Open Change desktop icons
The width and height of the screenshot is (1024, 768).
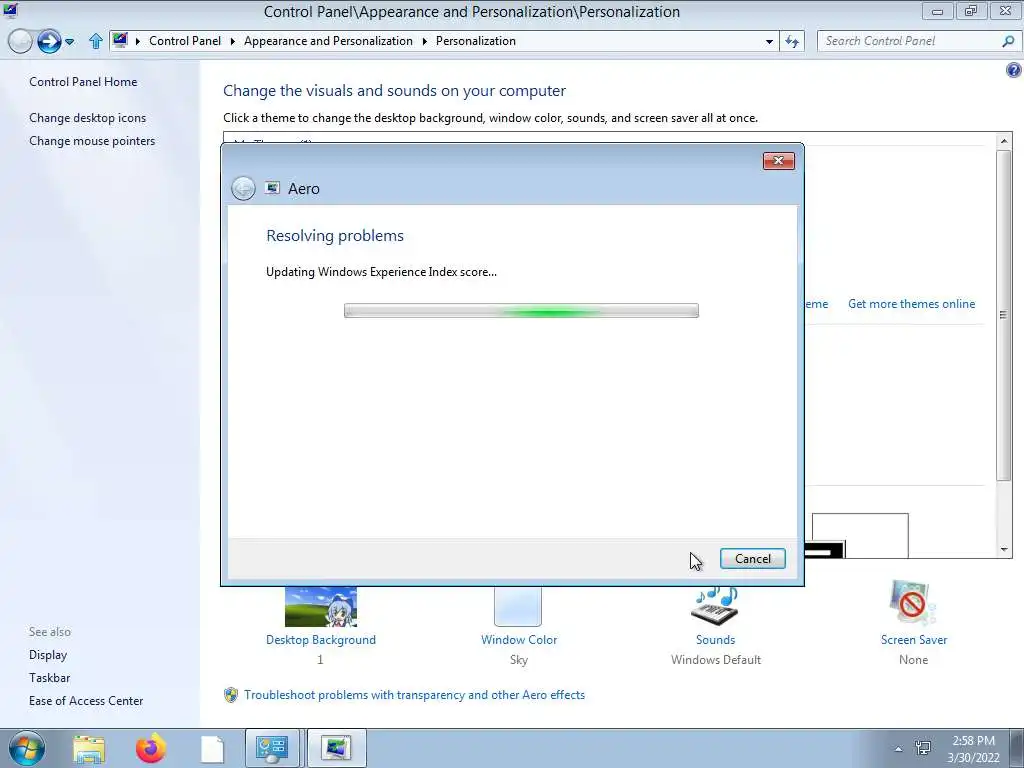click(x=88, y=118)
